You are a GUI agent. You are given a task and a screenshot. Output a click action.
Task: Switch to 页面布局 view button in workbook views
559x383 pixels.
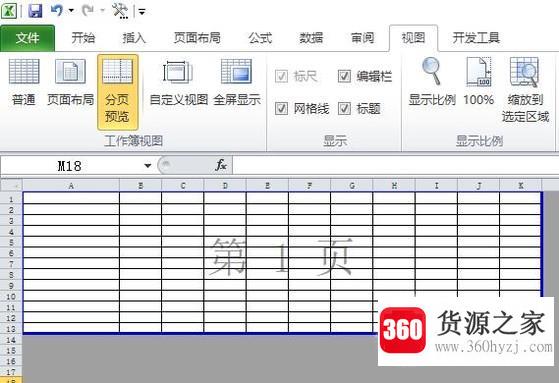pos(71,83)
